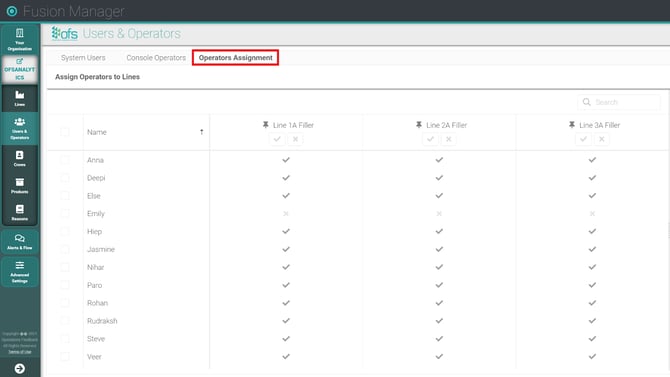This screenshot has height=377, width=670.
Task: Select the checkbox for Rudraksh
Action: pyautogui.click(x=65, y=321)
